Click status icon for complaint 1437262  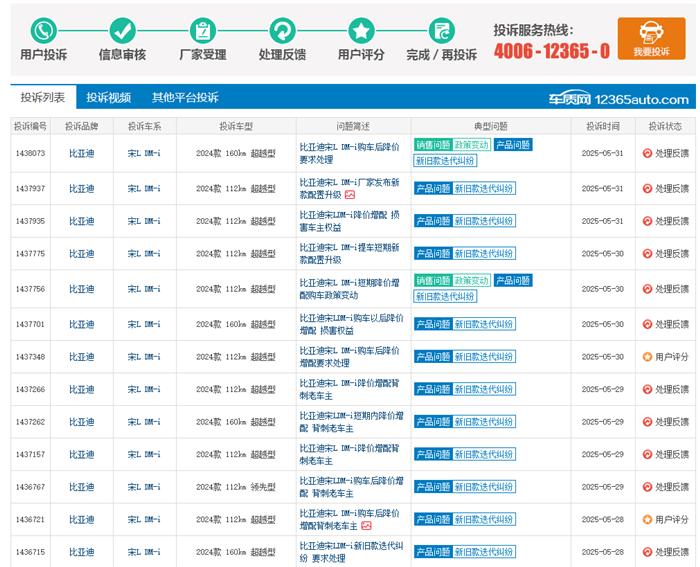point(647,422)
